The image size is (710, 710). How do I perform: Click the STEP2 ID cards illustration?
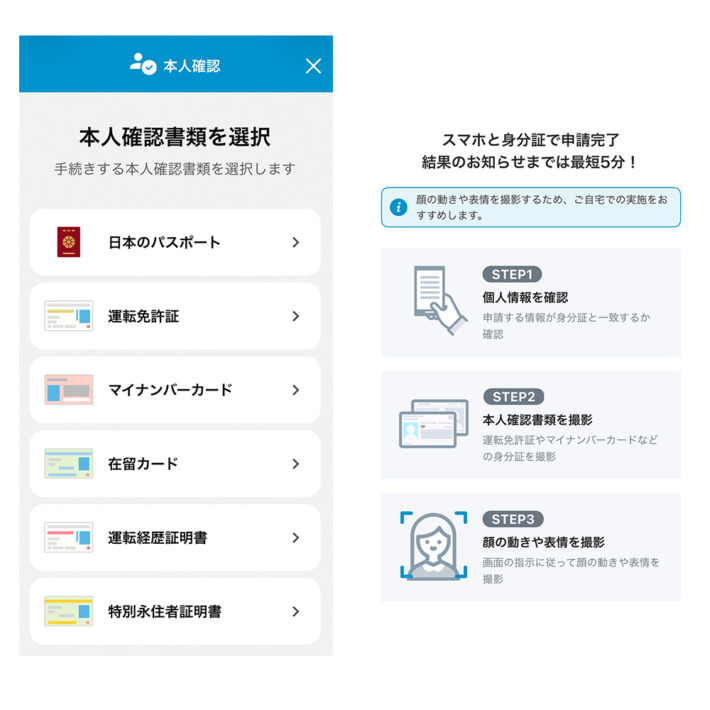[x=434, y=424]
